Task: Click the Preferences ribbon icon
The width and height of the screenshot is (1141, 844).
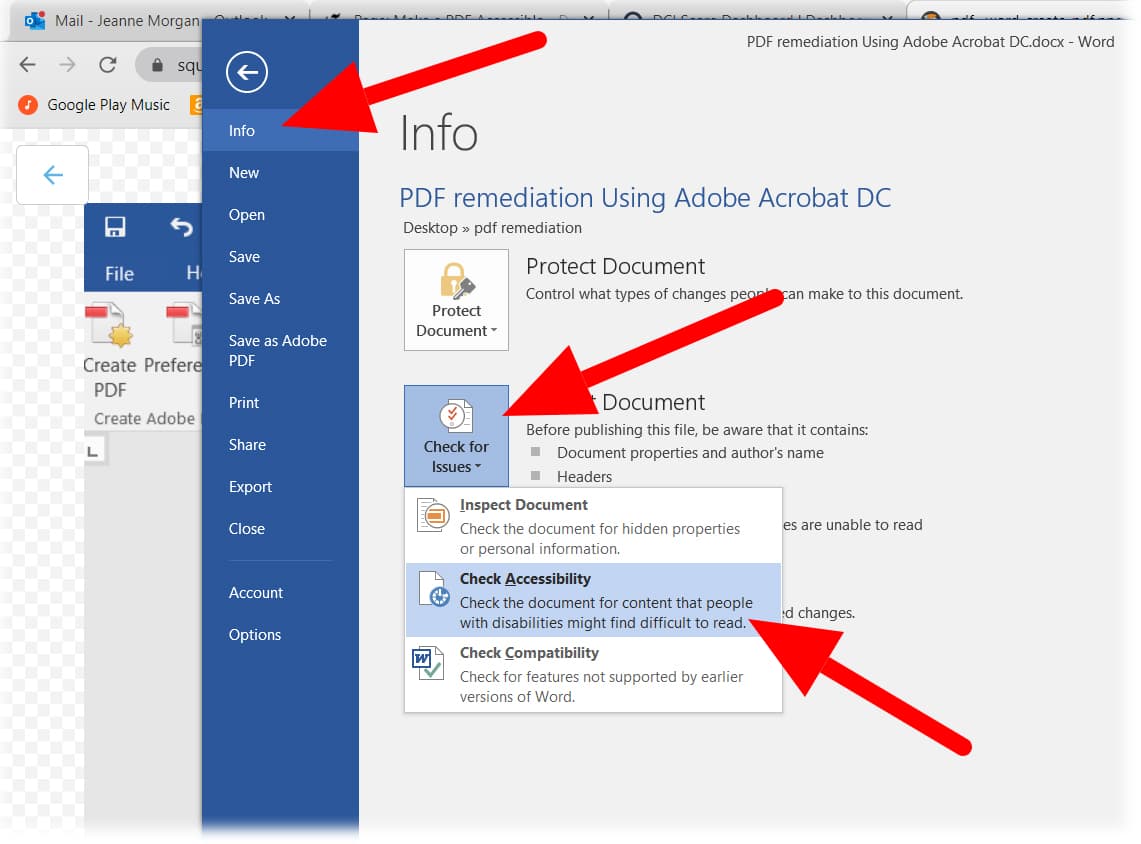Action: pos(184,324)
